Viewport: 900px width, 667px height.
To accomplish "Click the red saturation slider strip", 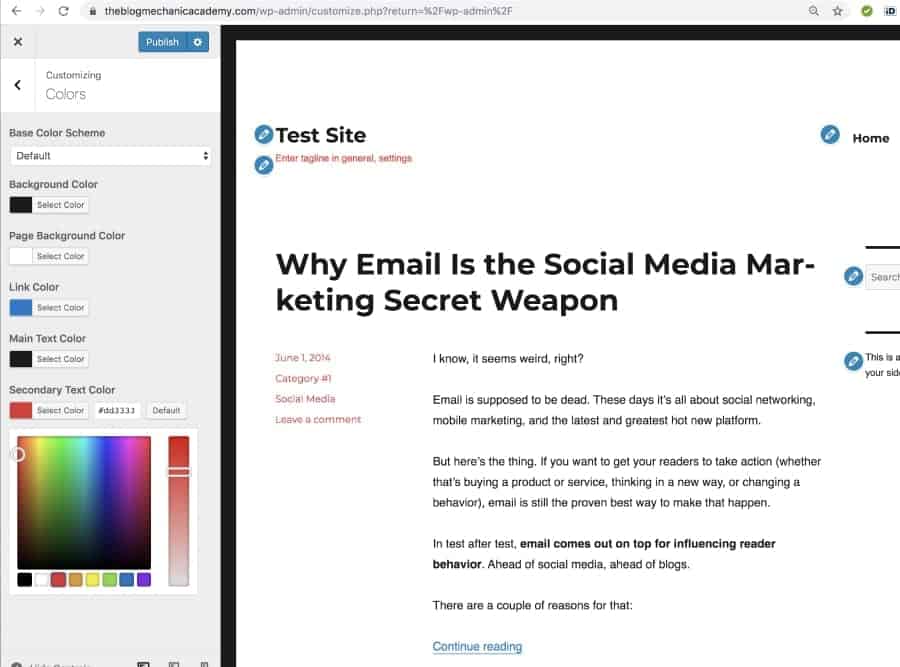I will coord(178,510).
